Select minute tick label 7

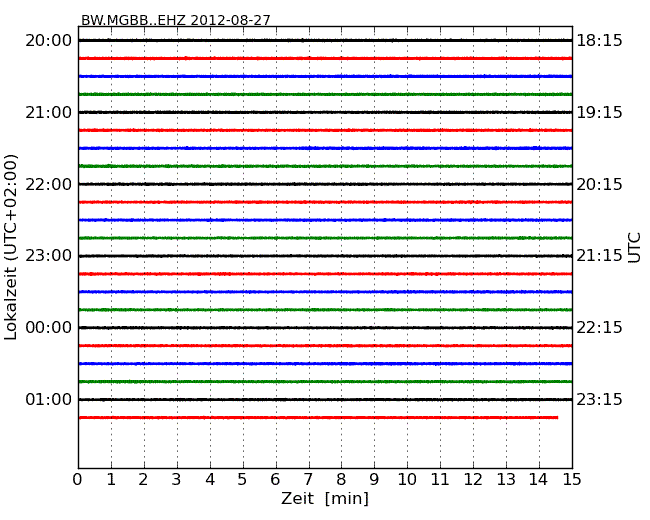tap(308, 479)
